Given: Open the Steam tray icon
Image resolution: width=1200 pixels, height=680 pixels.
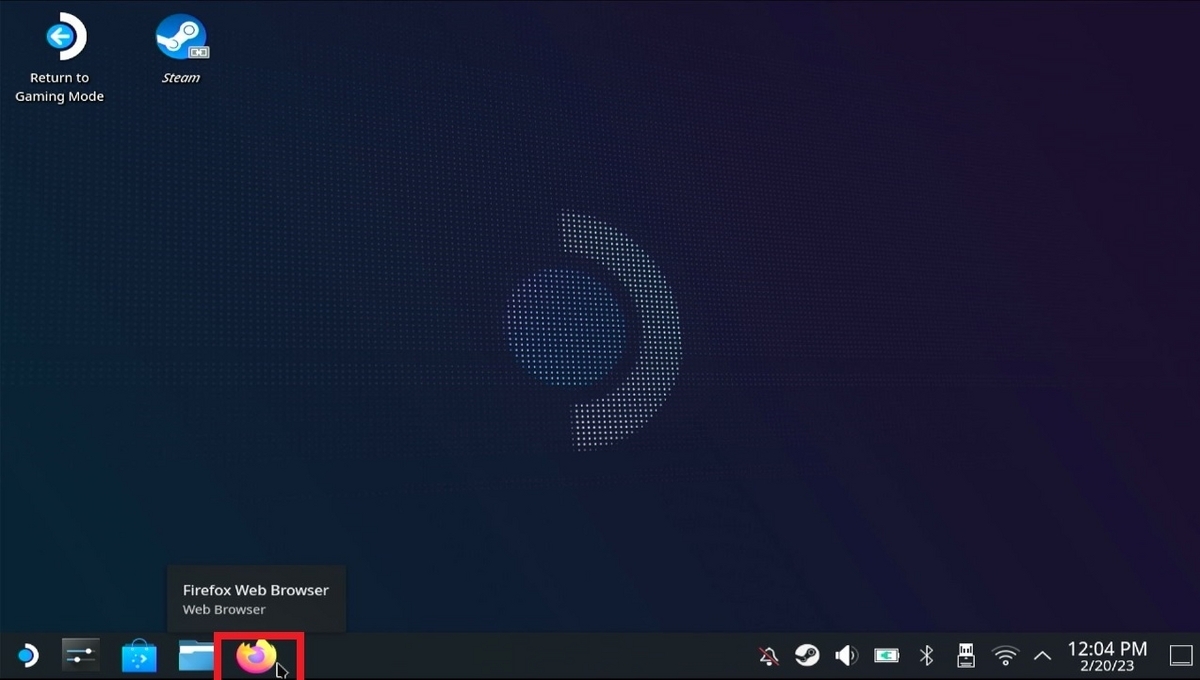Looking at the screenshot, I should click(806, 656).
